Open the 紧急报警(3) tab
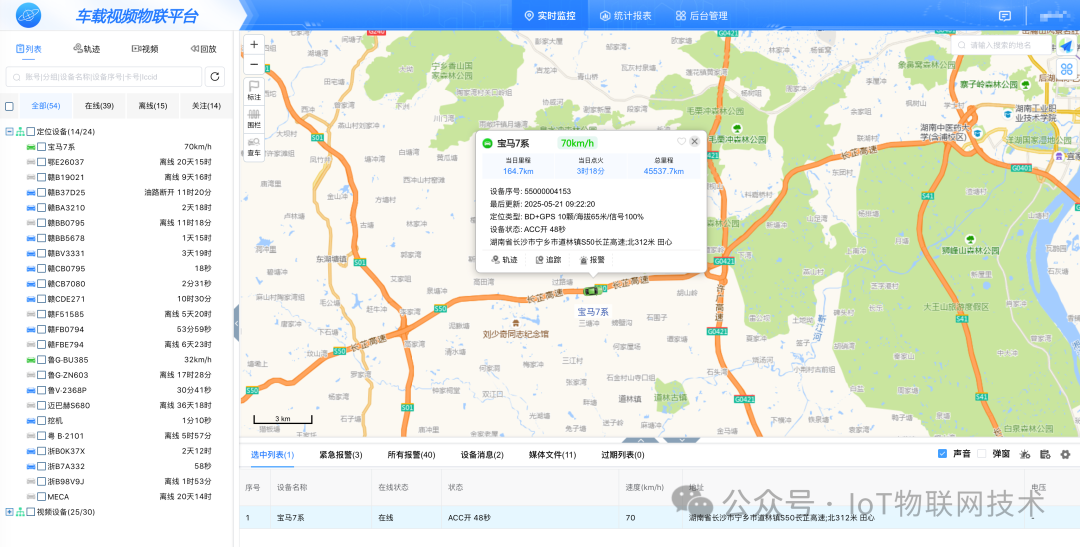 point(341,455)
